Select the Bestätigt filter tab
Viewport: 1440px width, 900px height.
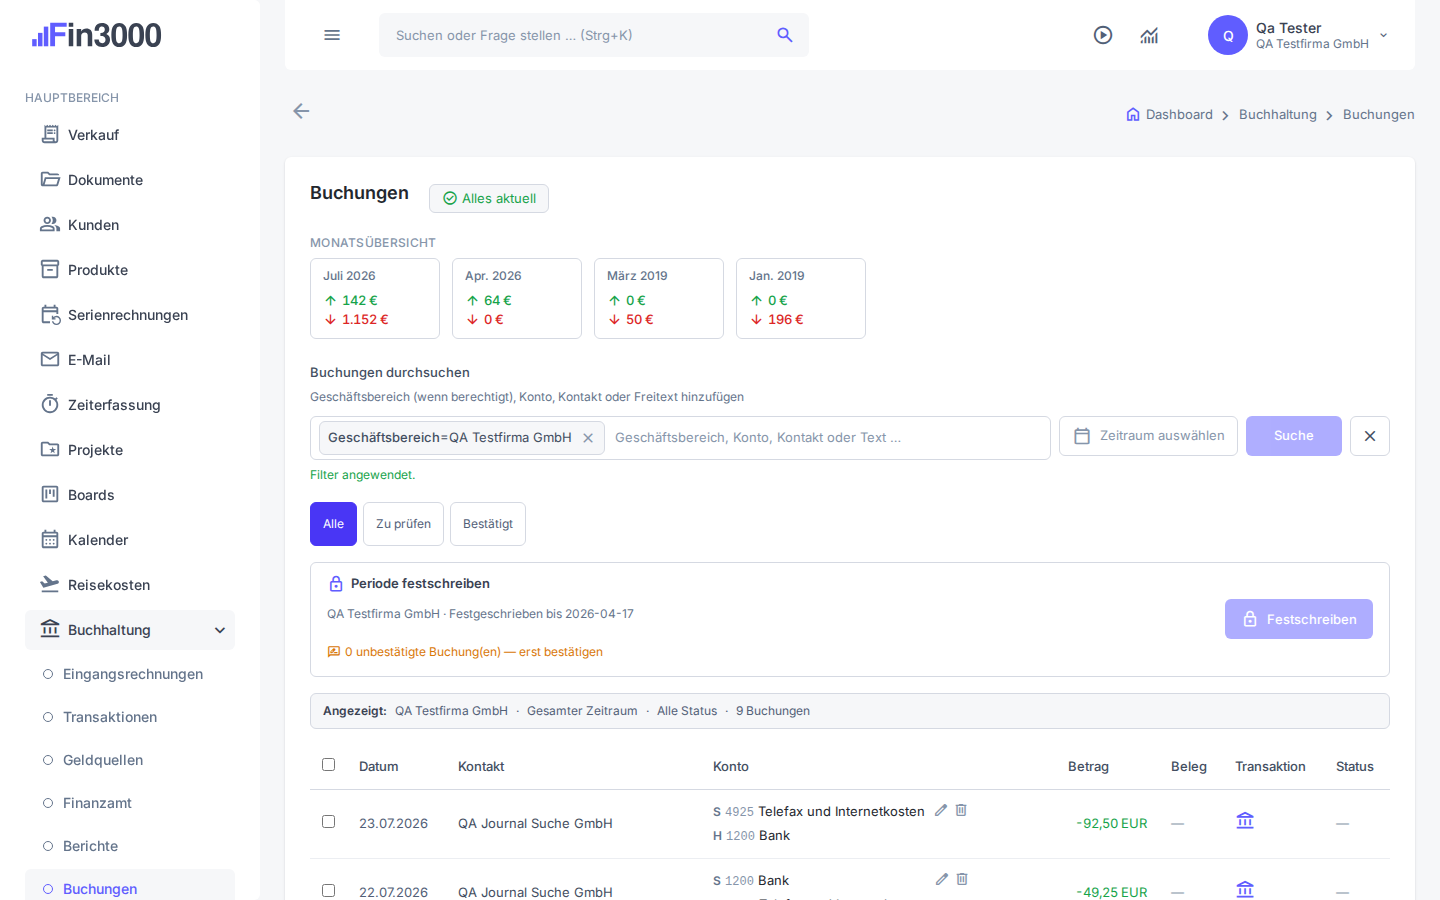point(488,524)
